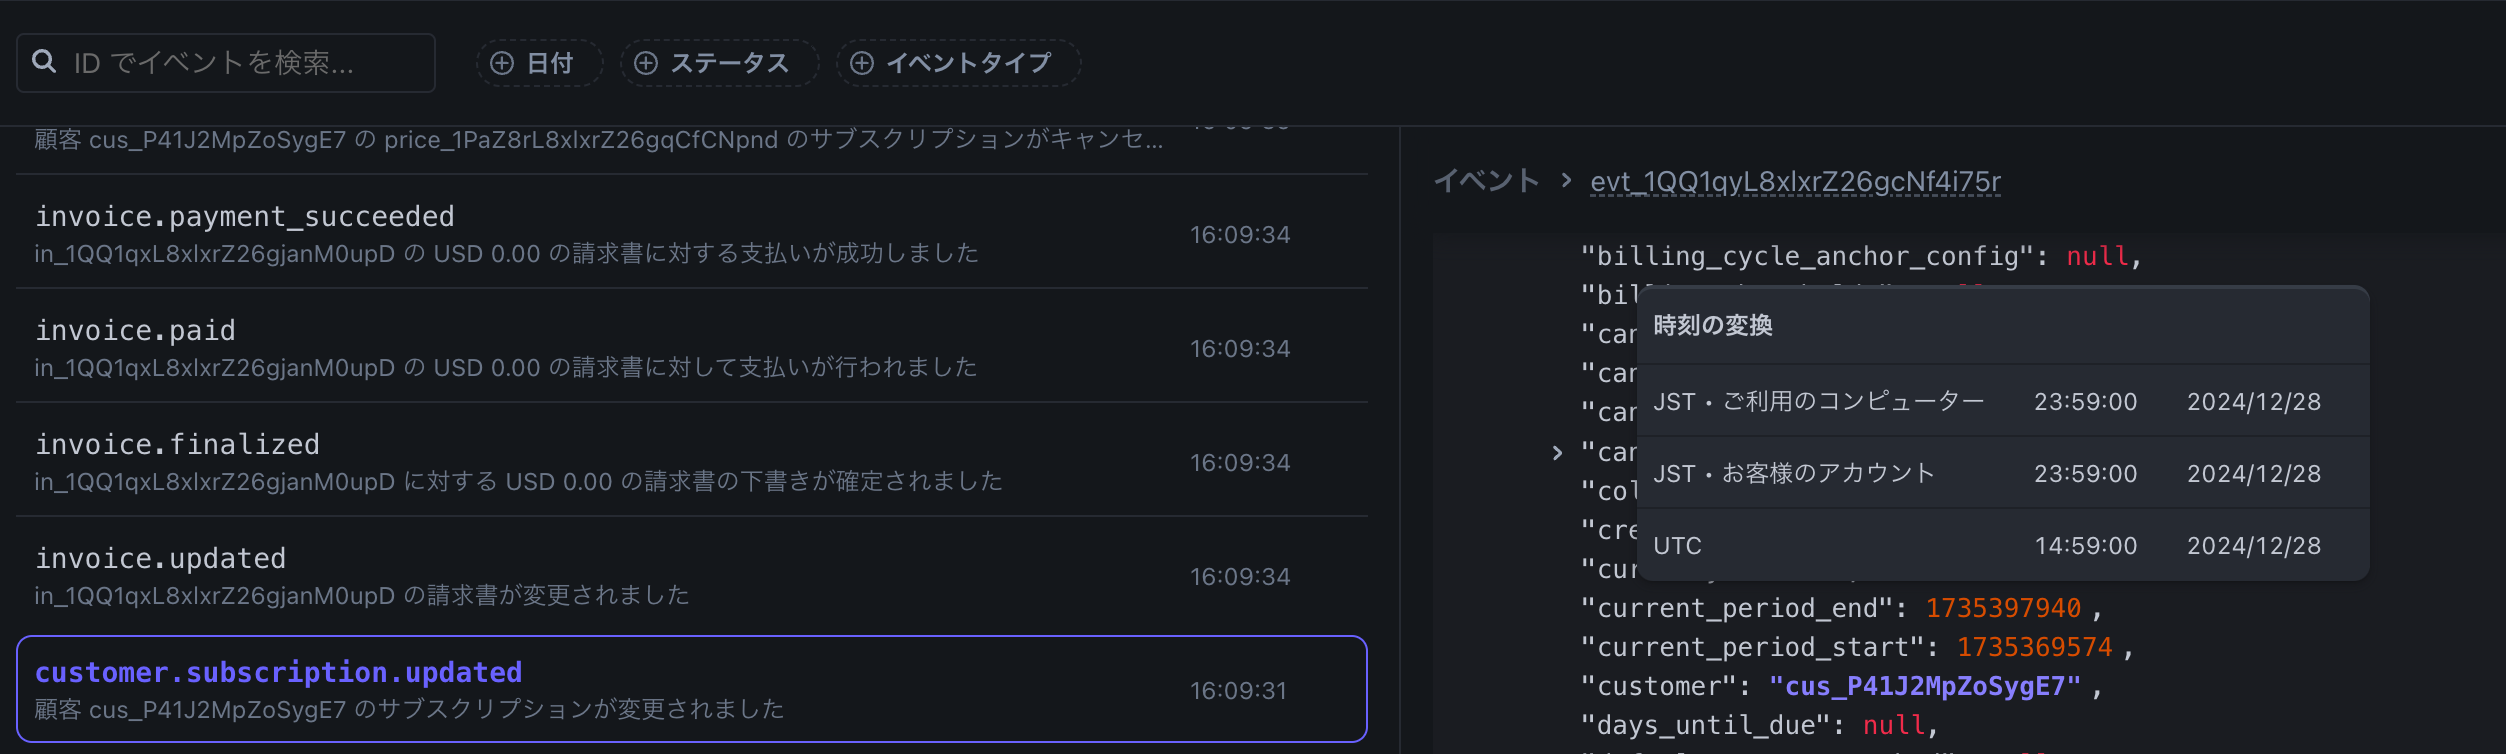Click the plus icon on the ステータス filter
The width and height of the screenshot is (2506, 754).
click(x=646, y=62)
